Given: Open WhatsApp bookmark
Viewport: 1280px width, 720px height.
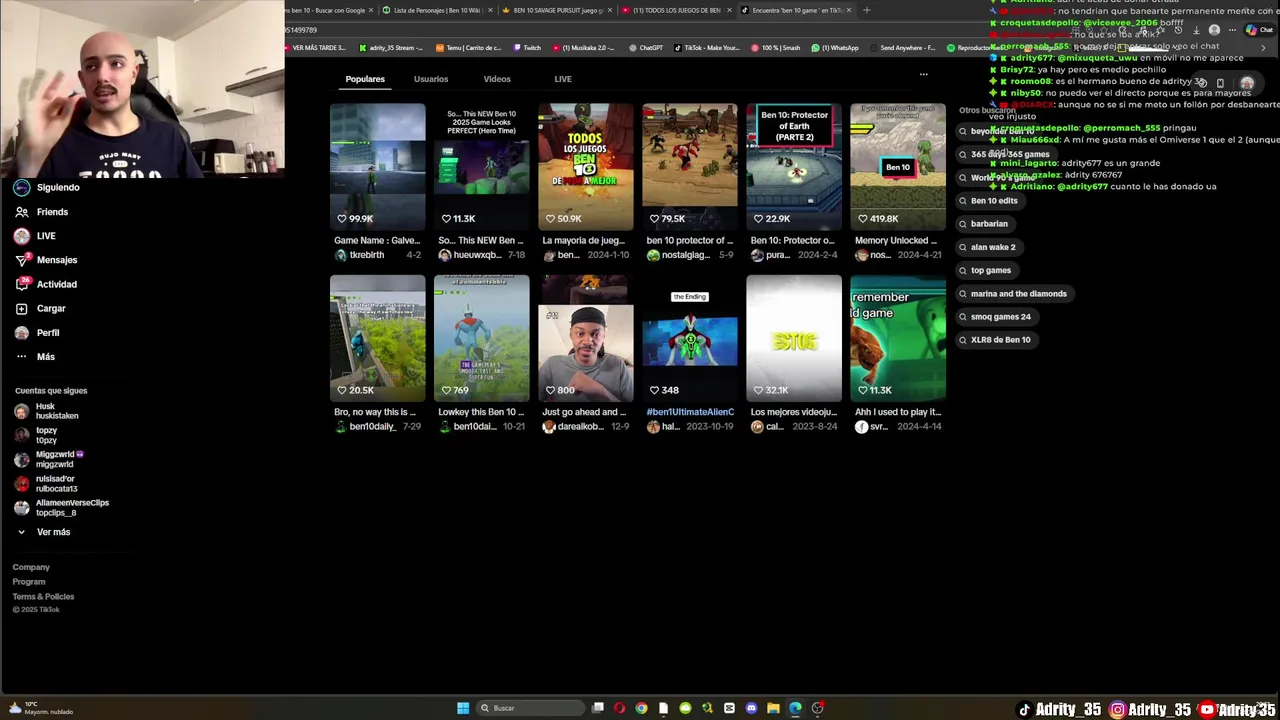Looking at the screenshot, I should (835, 48).
